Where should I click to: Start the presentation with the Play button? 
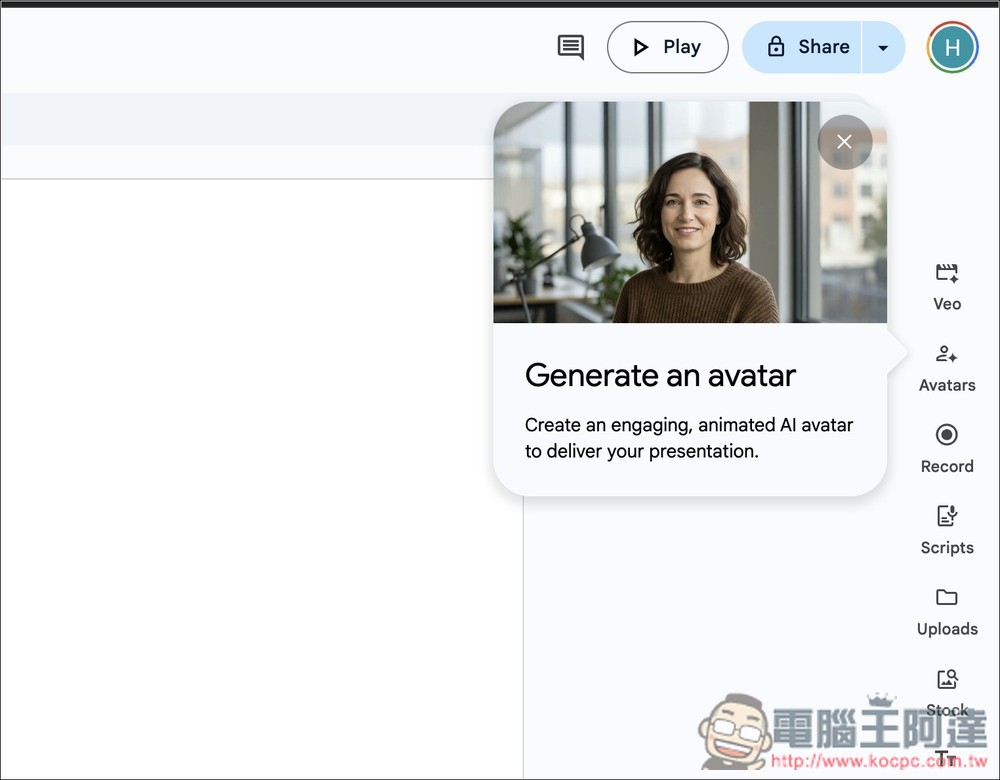coord(667,47)
